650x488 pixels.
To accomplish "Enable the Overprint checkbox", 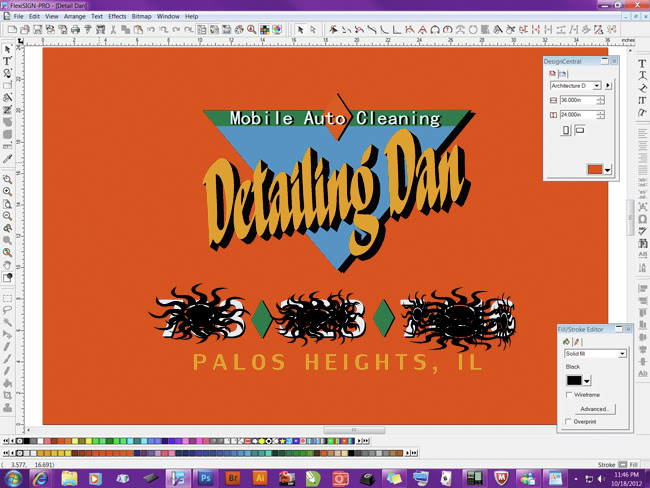I will pyautogui.click(x=568, y=422).
